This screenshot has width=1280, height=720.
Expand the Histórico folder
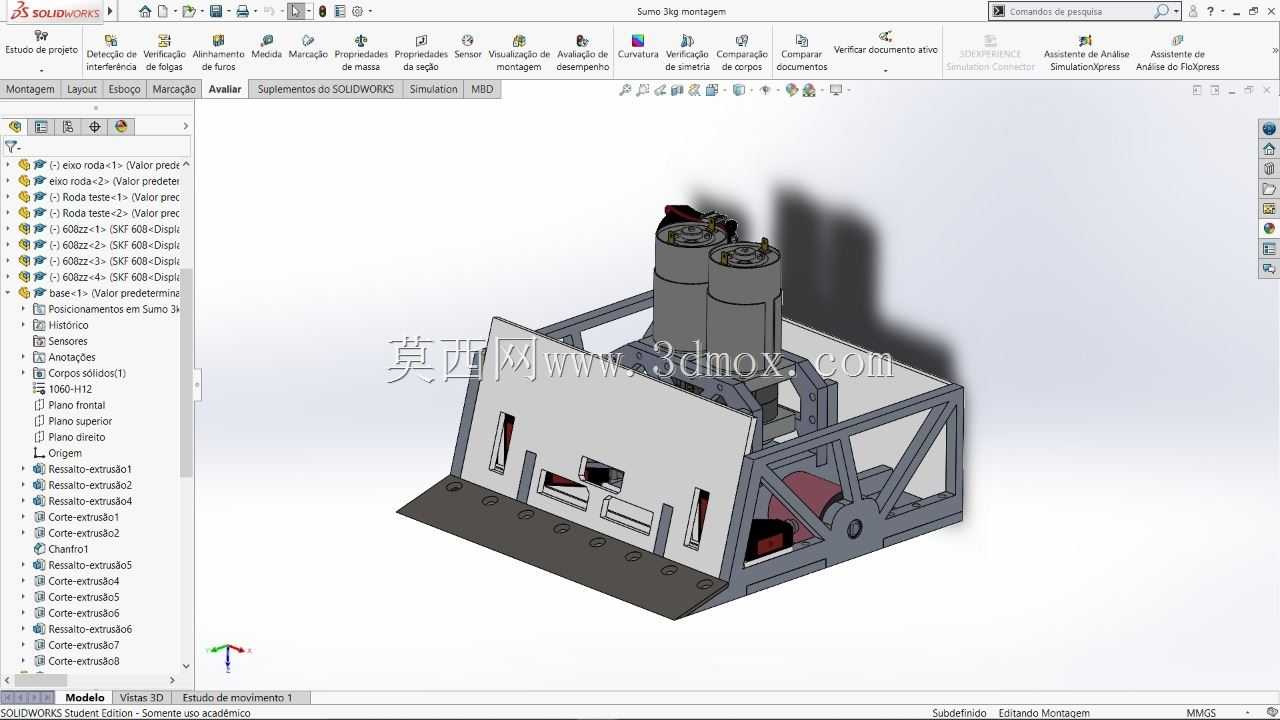click(x=23, y=325)
